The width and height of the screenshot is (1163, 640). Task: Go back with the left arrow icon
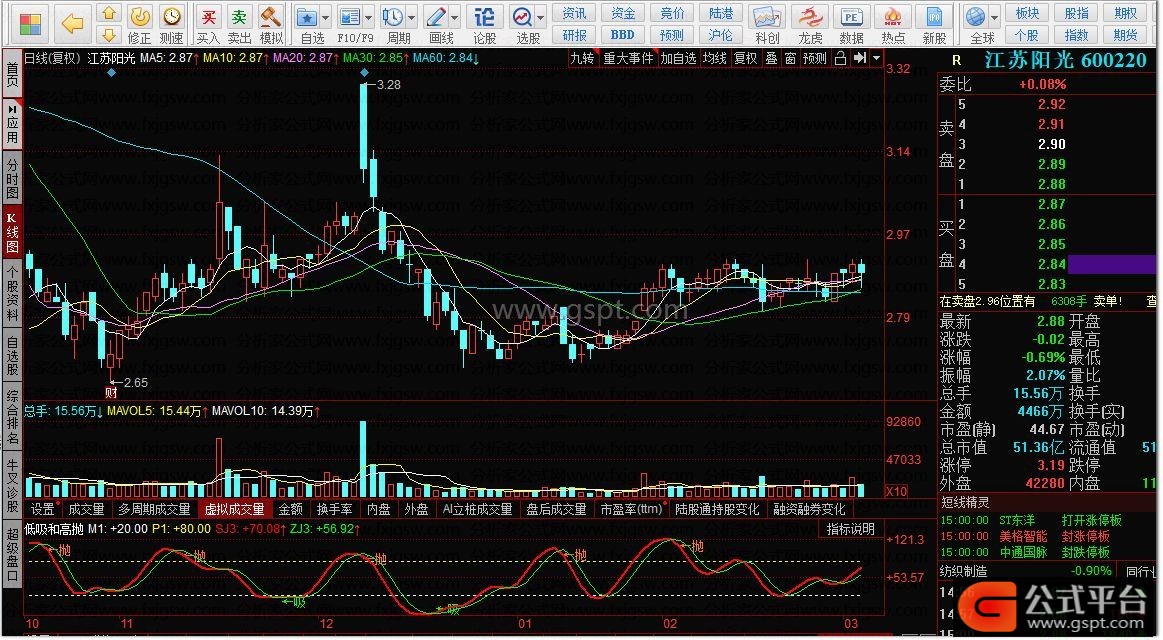point(72,24)
